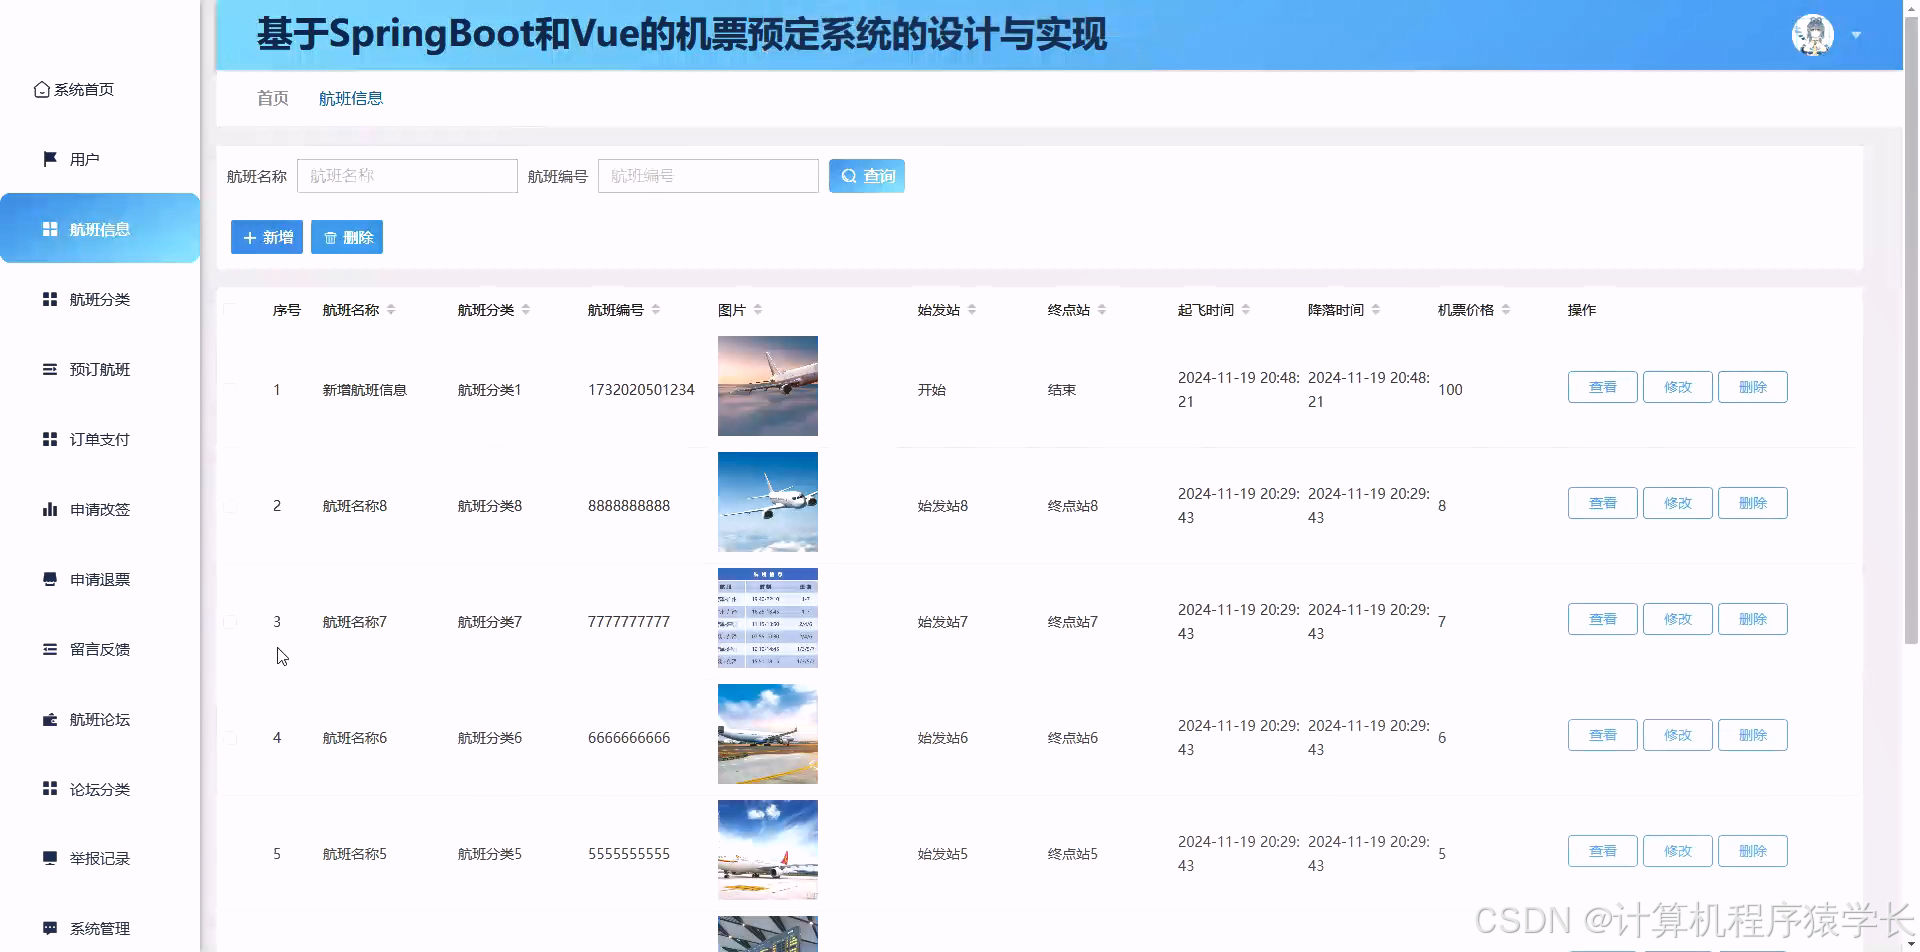
Task: Switch to the 首页 tab
Action: 272,97
